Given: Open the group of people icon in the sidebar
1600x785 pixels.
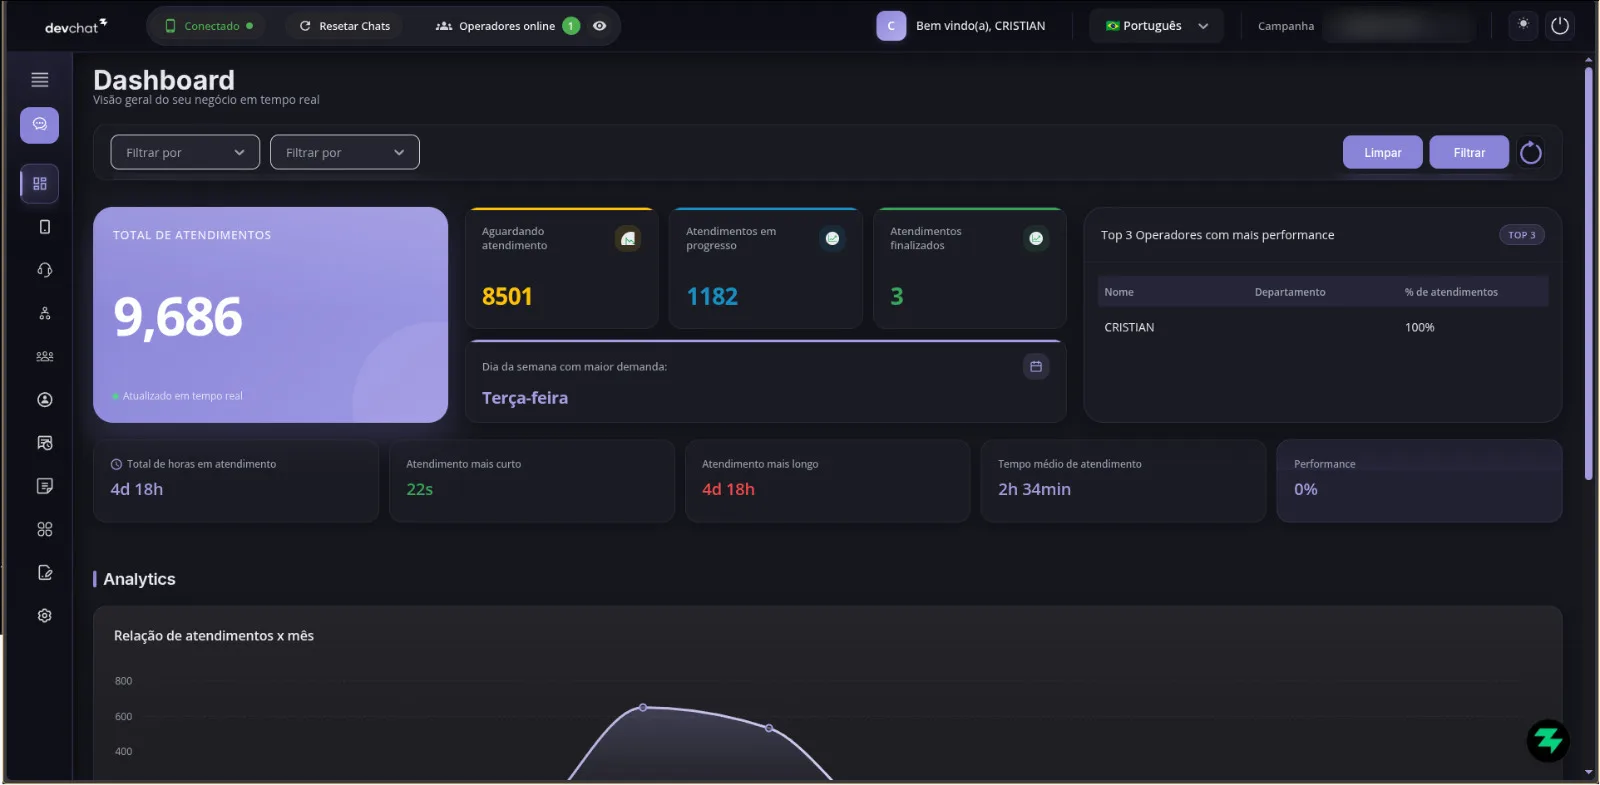Looking at the screenshot, I should point(44,356).
